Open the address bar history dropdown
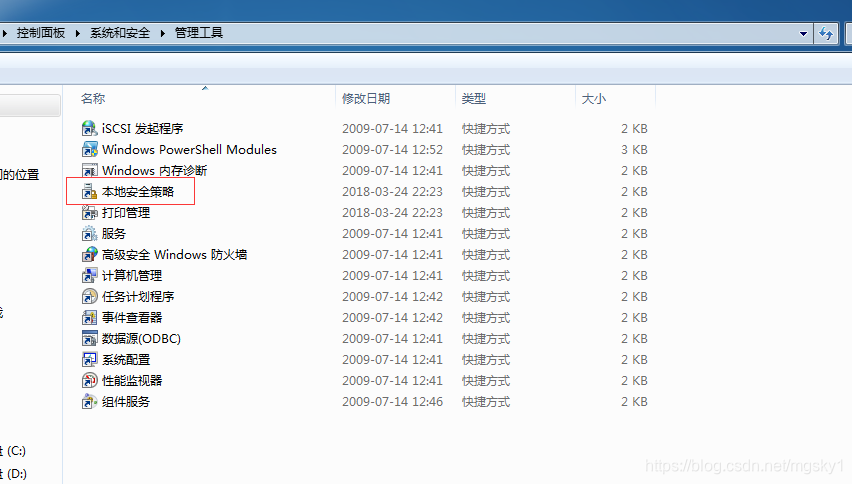This screenshot has height=484, width=852. pyautogui.click(x=803, y=34)
